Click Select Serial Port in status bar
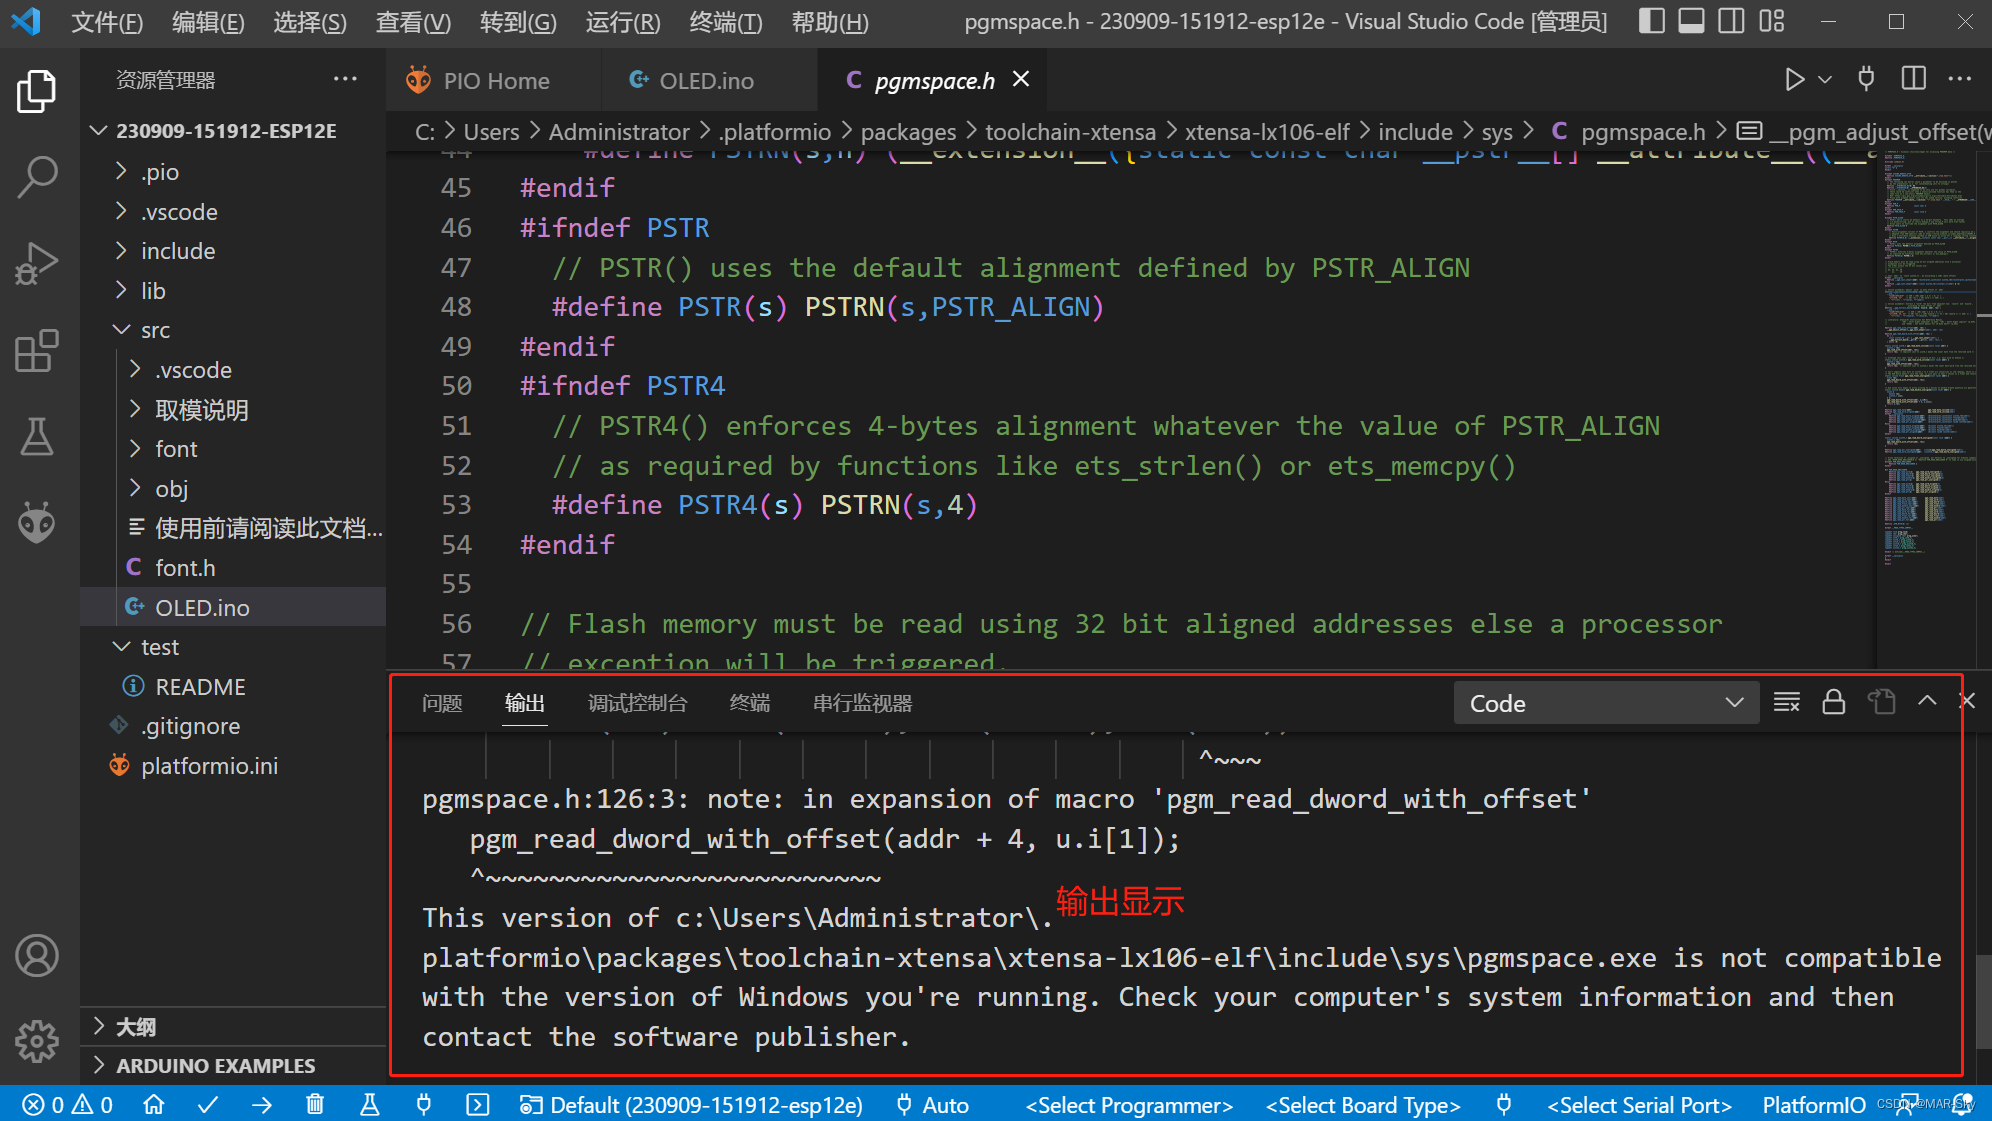Viewport: 1992px width, 1121px height. point(1639,1105)
